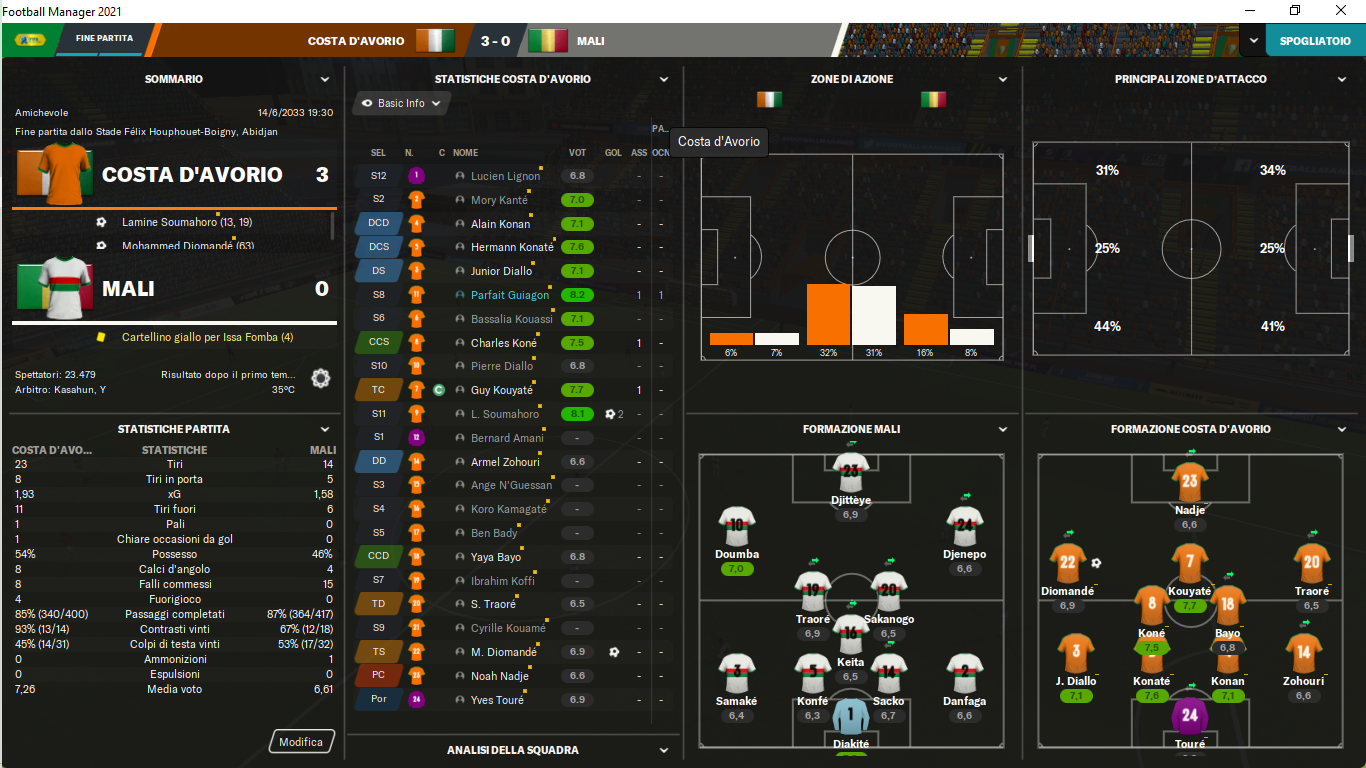Click the Costa d'Avorio flag in the score bar

[x=435, y=41]
